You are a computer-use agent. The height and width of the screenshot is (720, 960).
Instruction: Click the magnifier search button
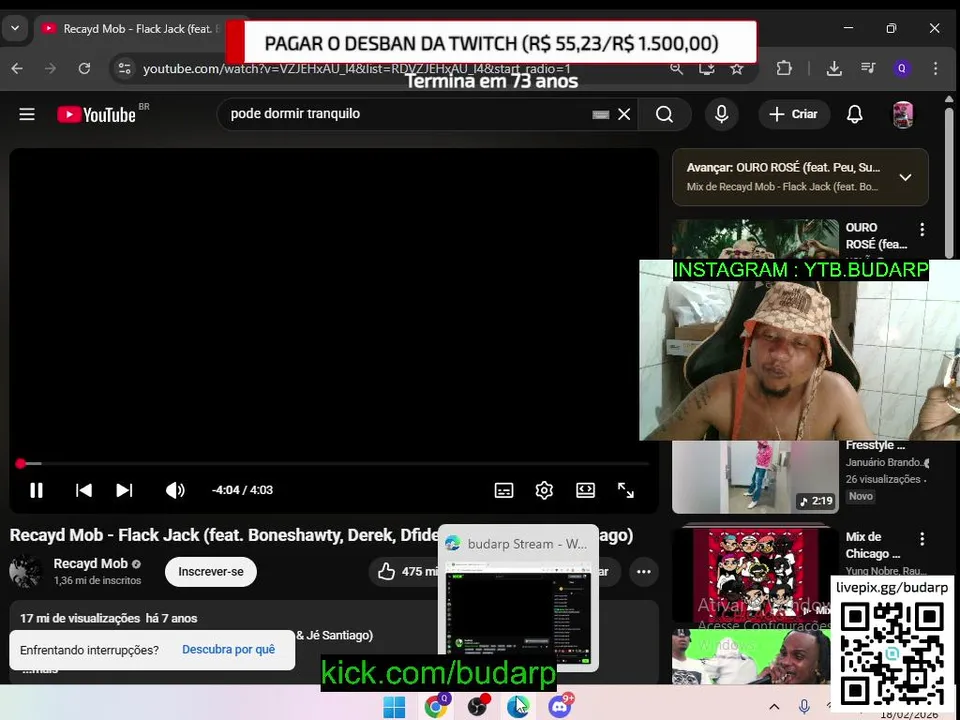click(664, 114)
